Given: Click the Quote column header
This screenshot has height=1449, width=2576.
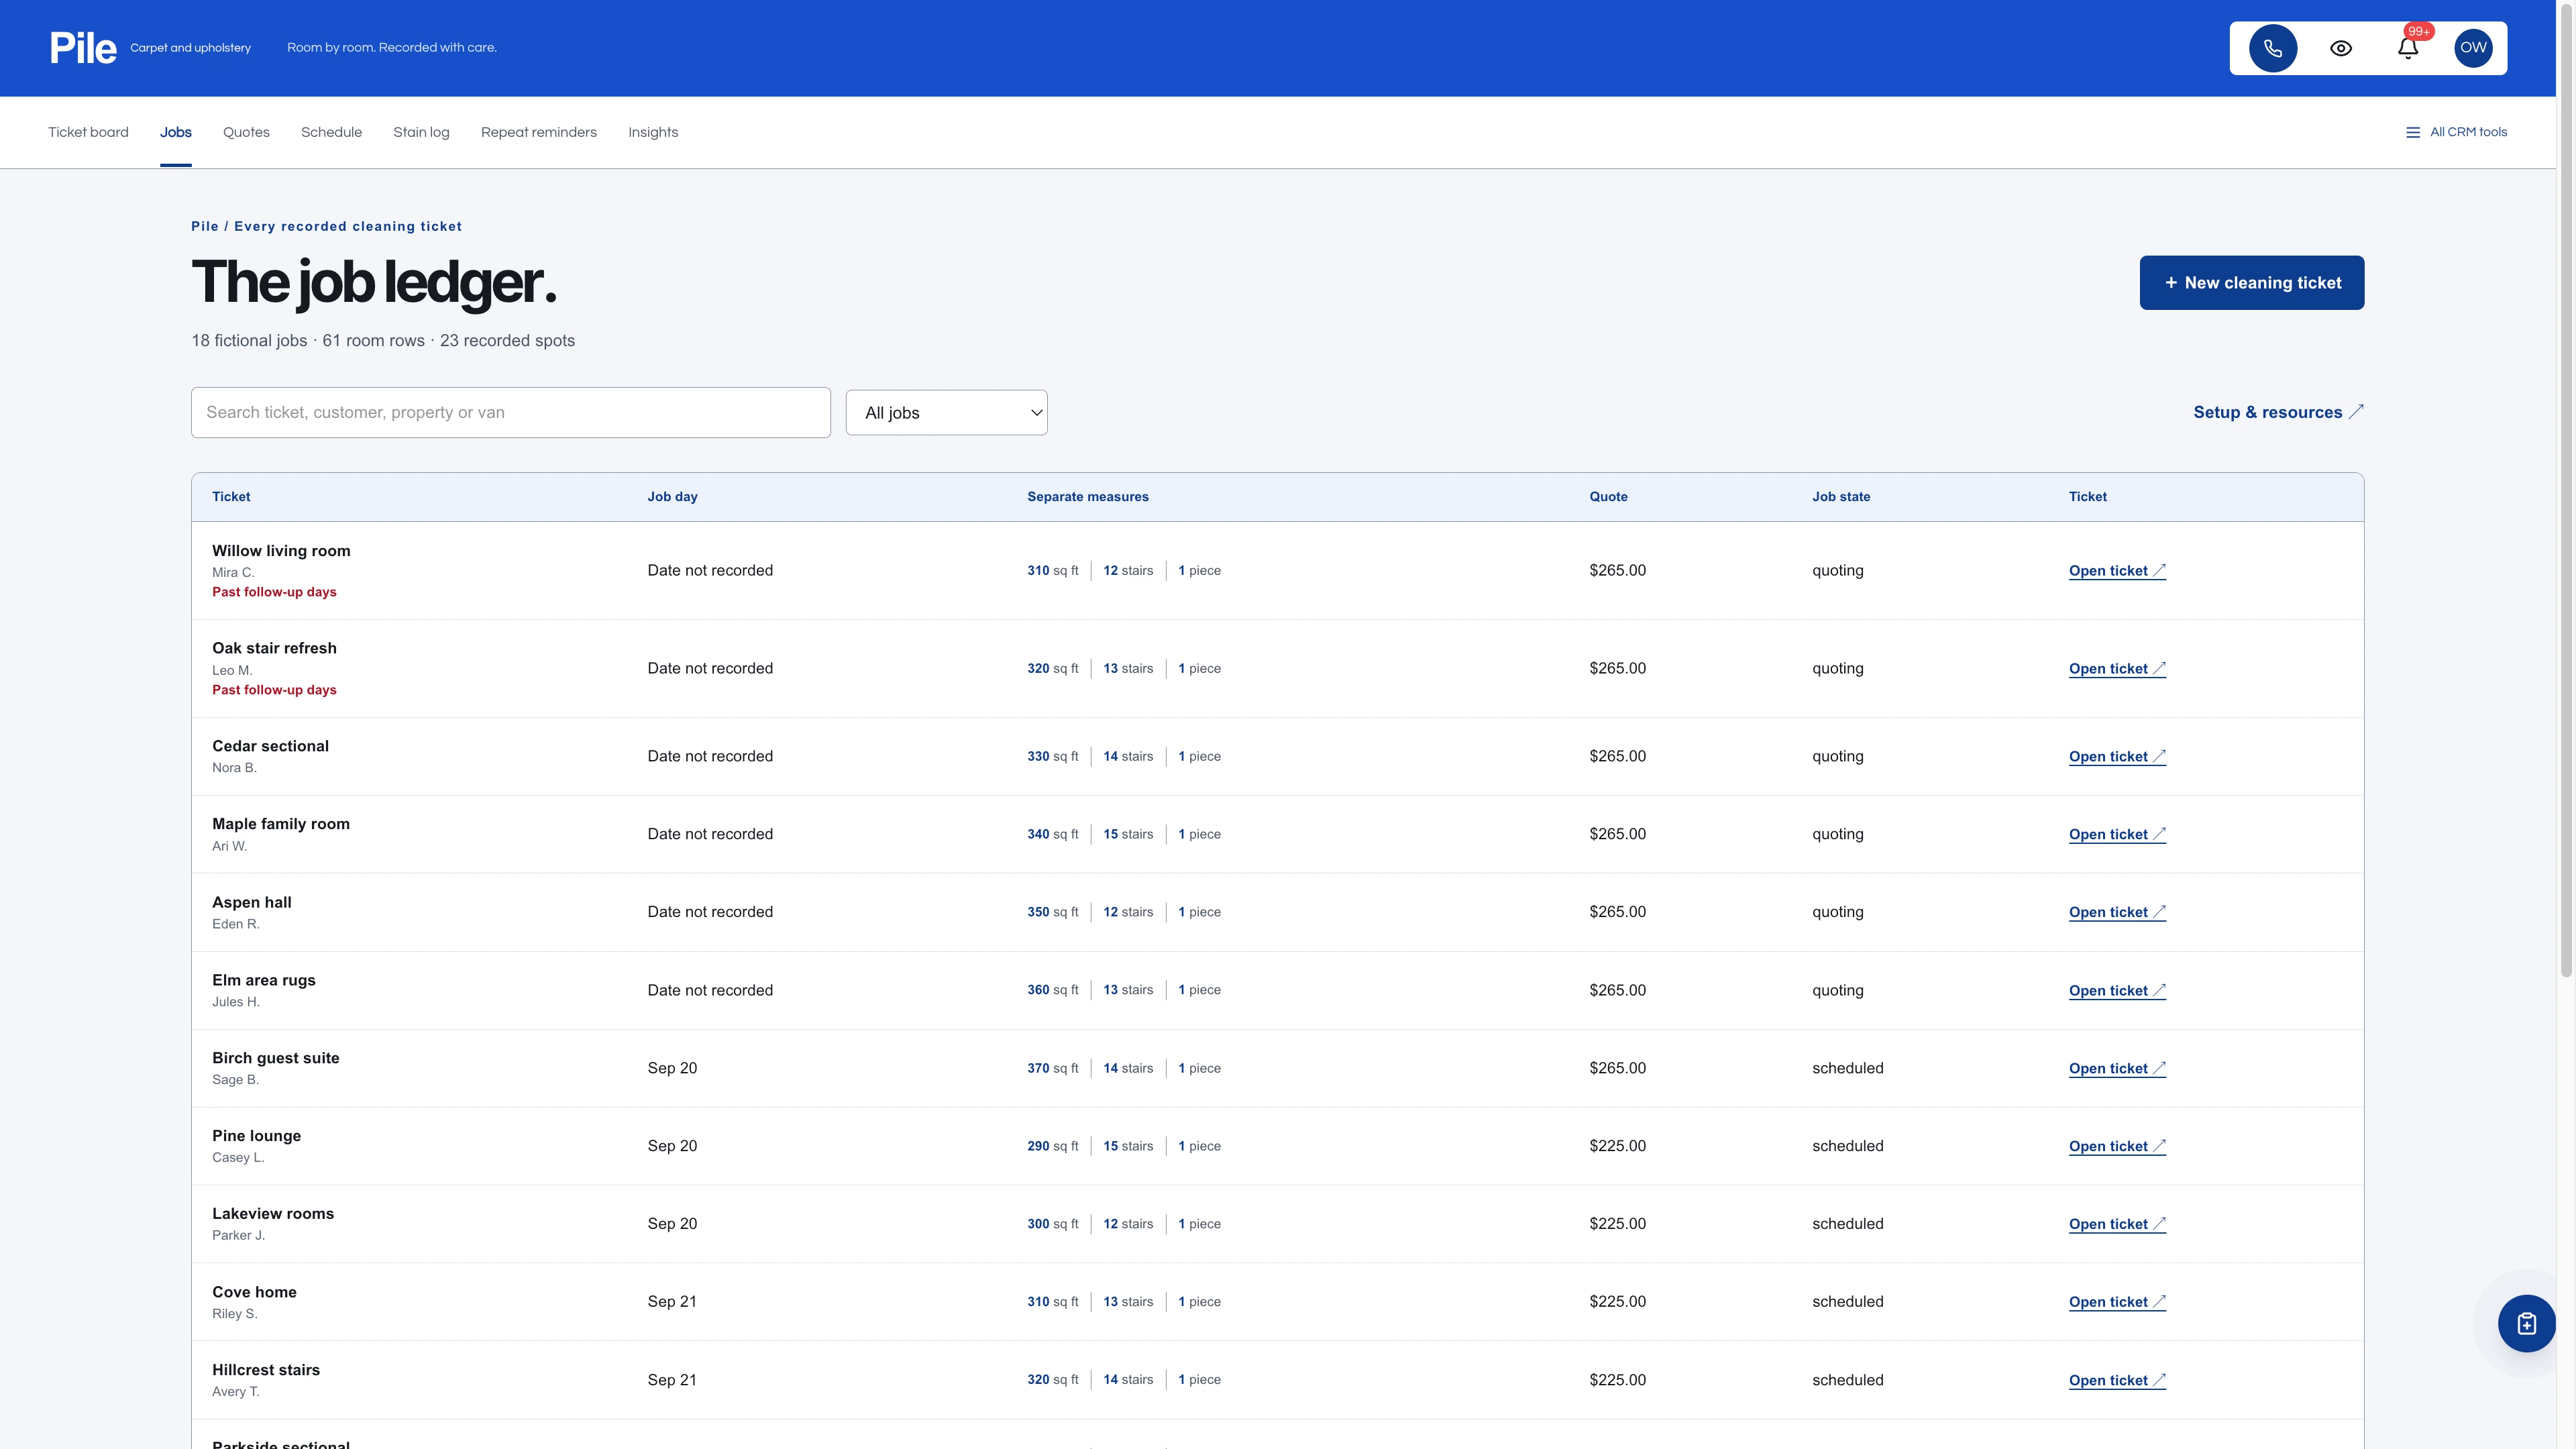Looking at the screenshot, I should 1608,497.
